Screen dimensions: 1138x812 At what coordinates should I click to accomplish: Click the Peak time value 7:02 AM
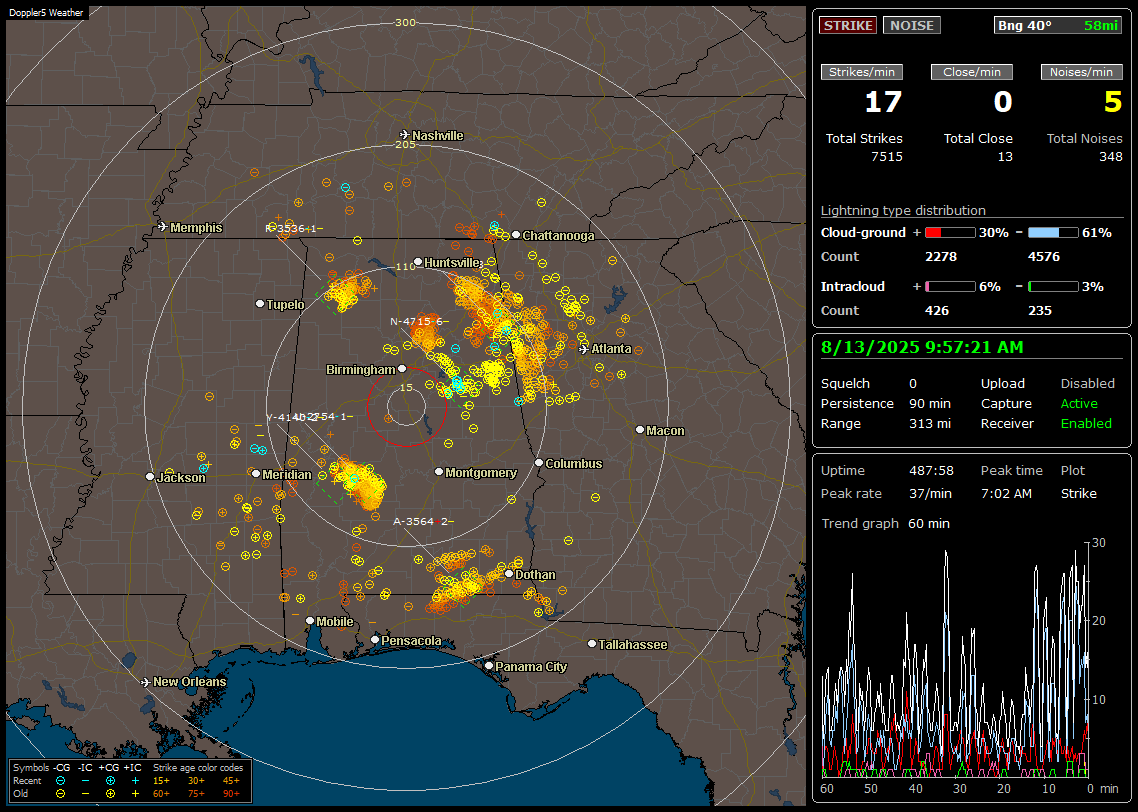click(1006, 493)
